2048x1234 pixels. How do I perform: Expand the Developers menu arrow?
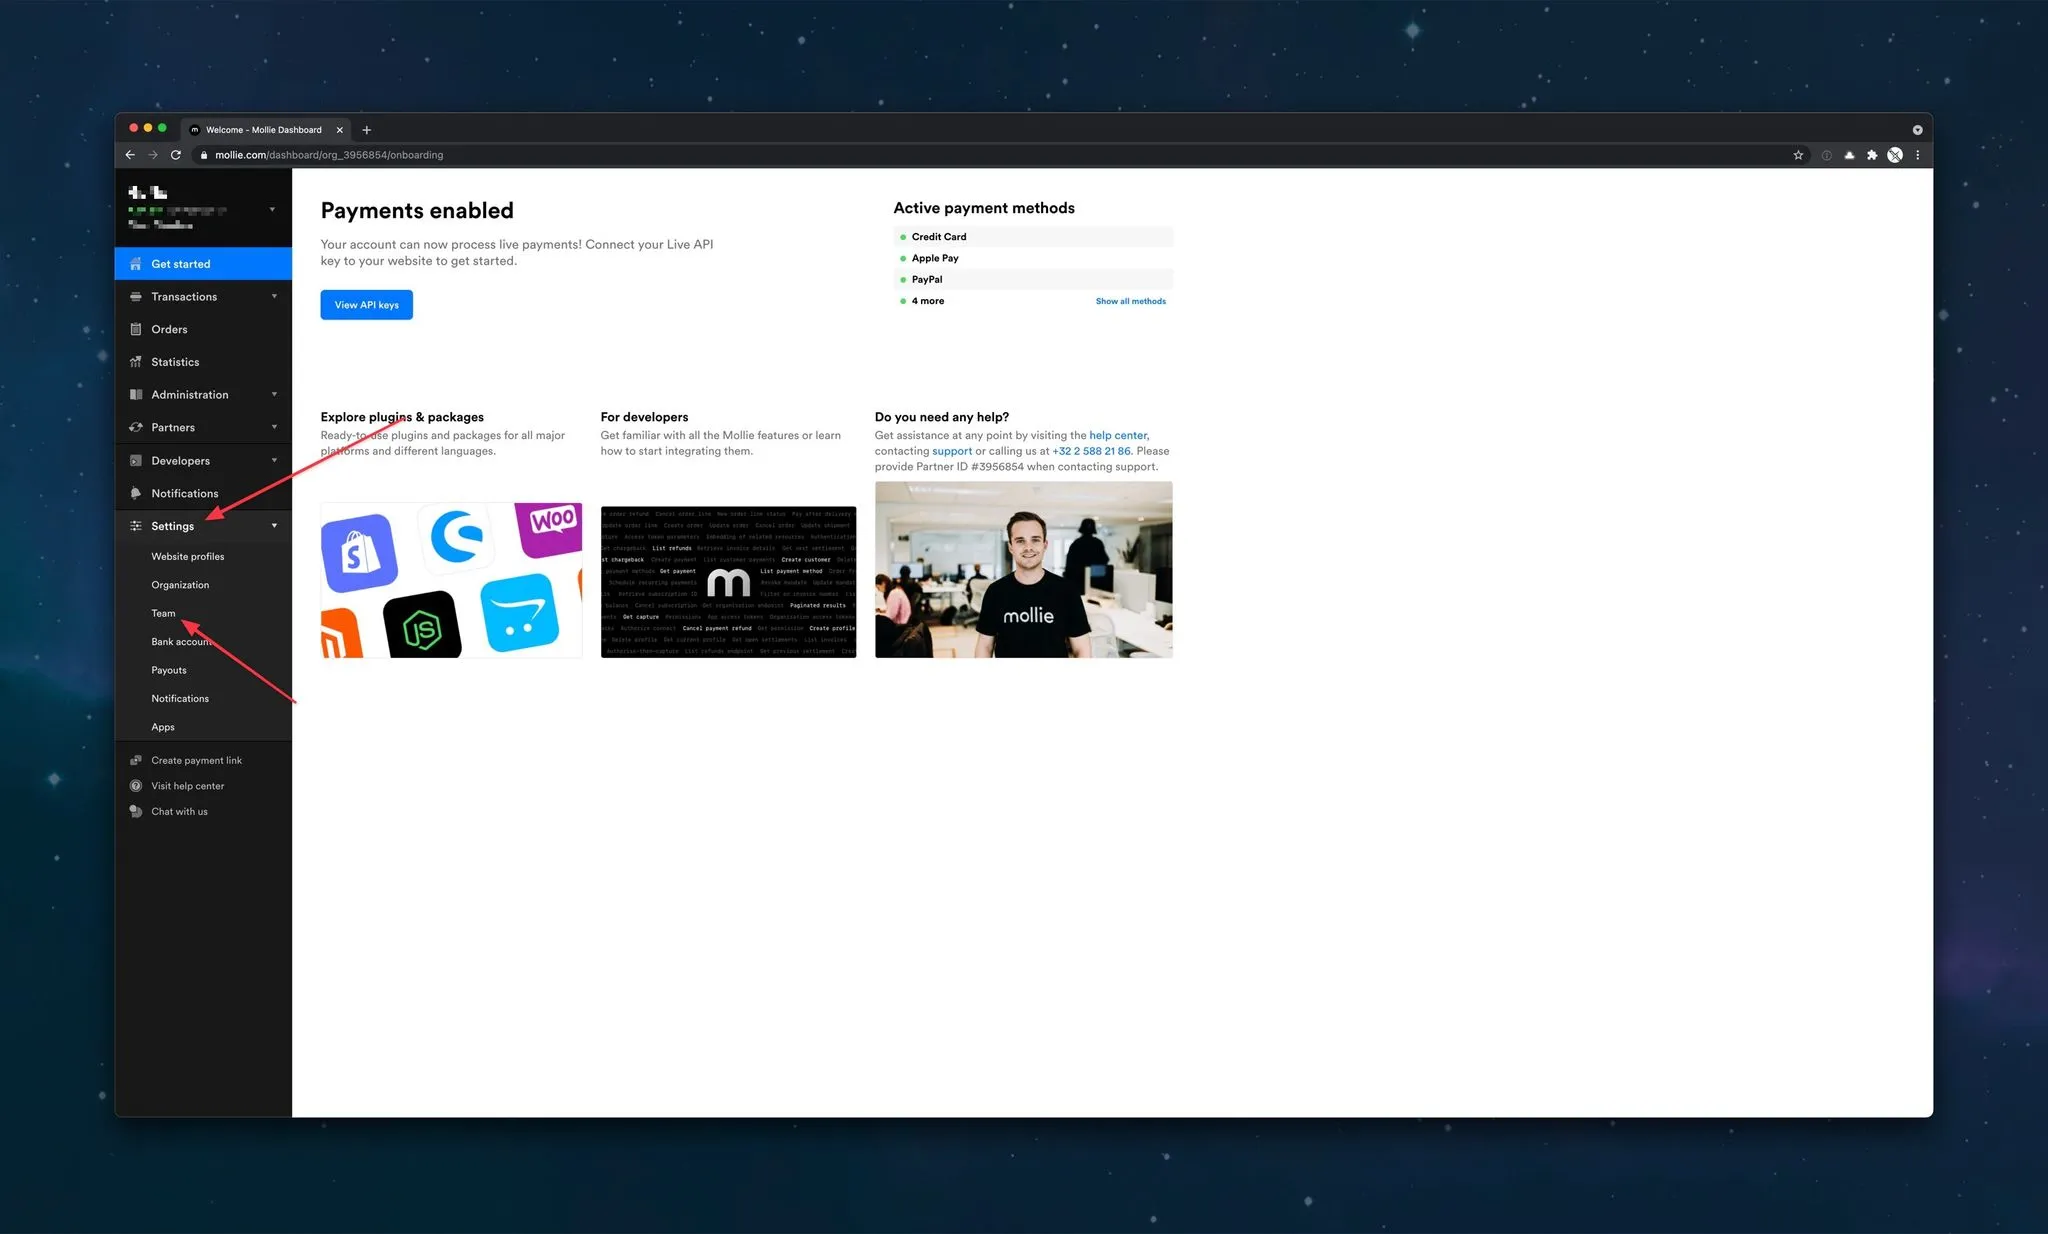(x=274, y=461)
